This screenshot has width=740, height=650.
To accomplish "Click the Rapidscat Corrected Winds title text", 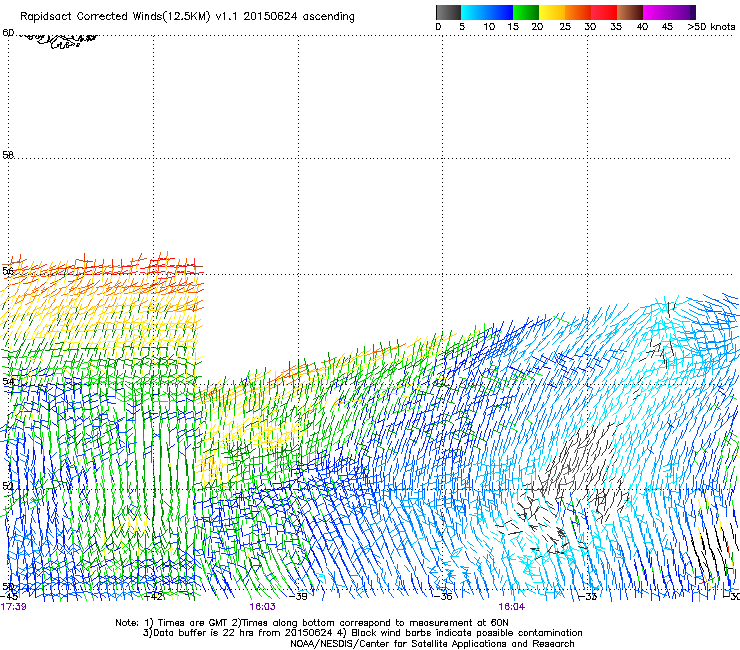I will tap(187, 16).
